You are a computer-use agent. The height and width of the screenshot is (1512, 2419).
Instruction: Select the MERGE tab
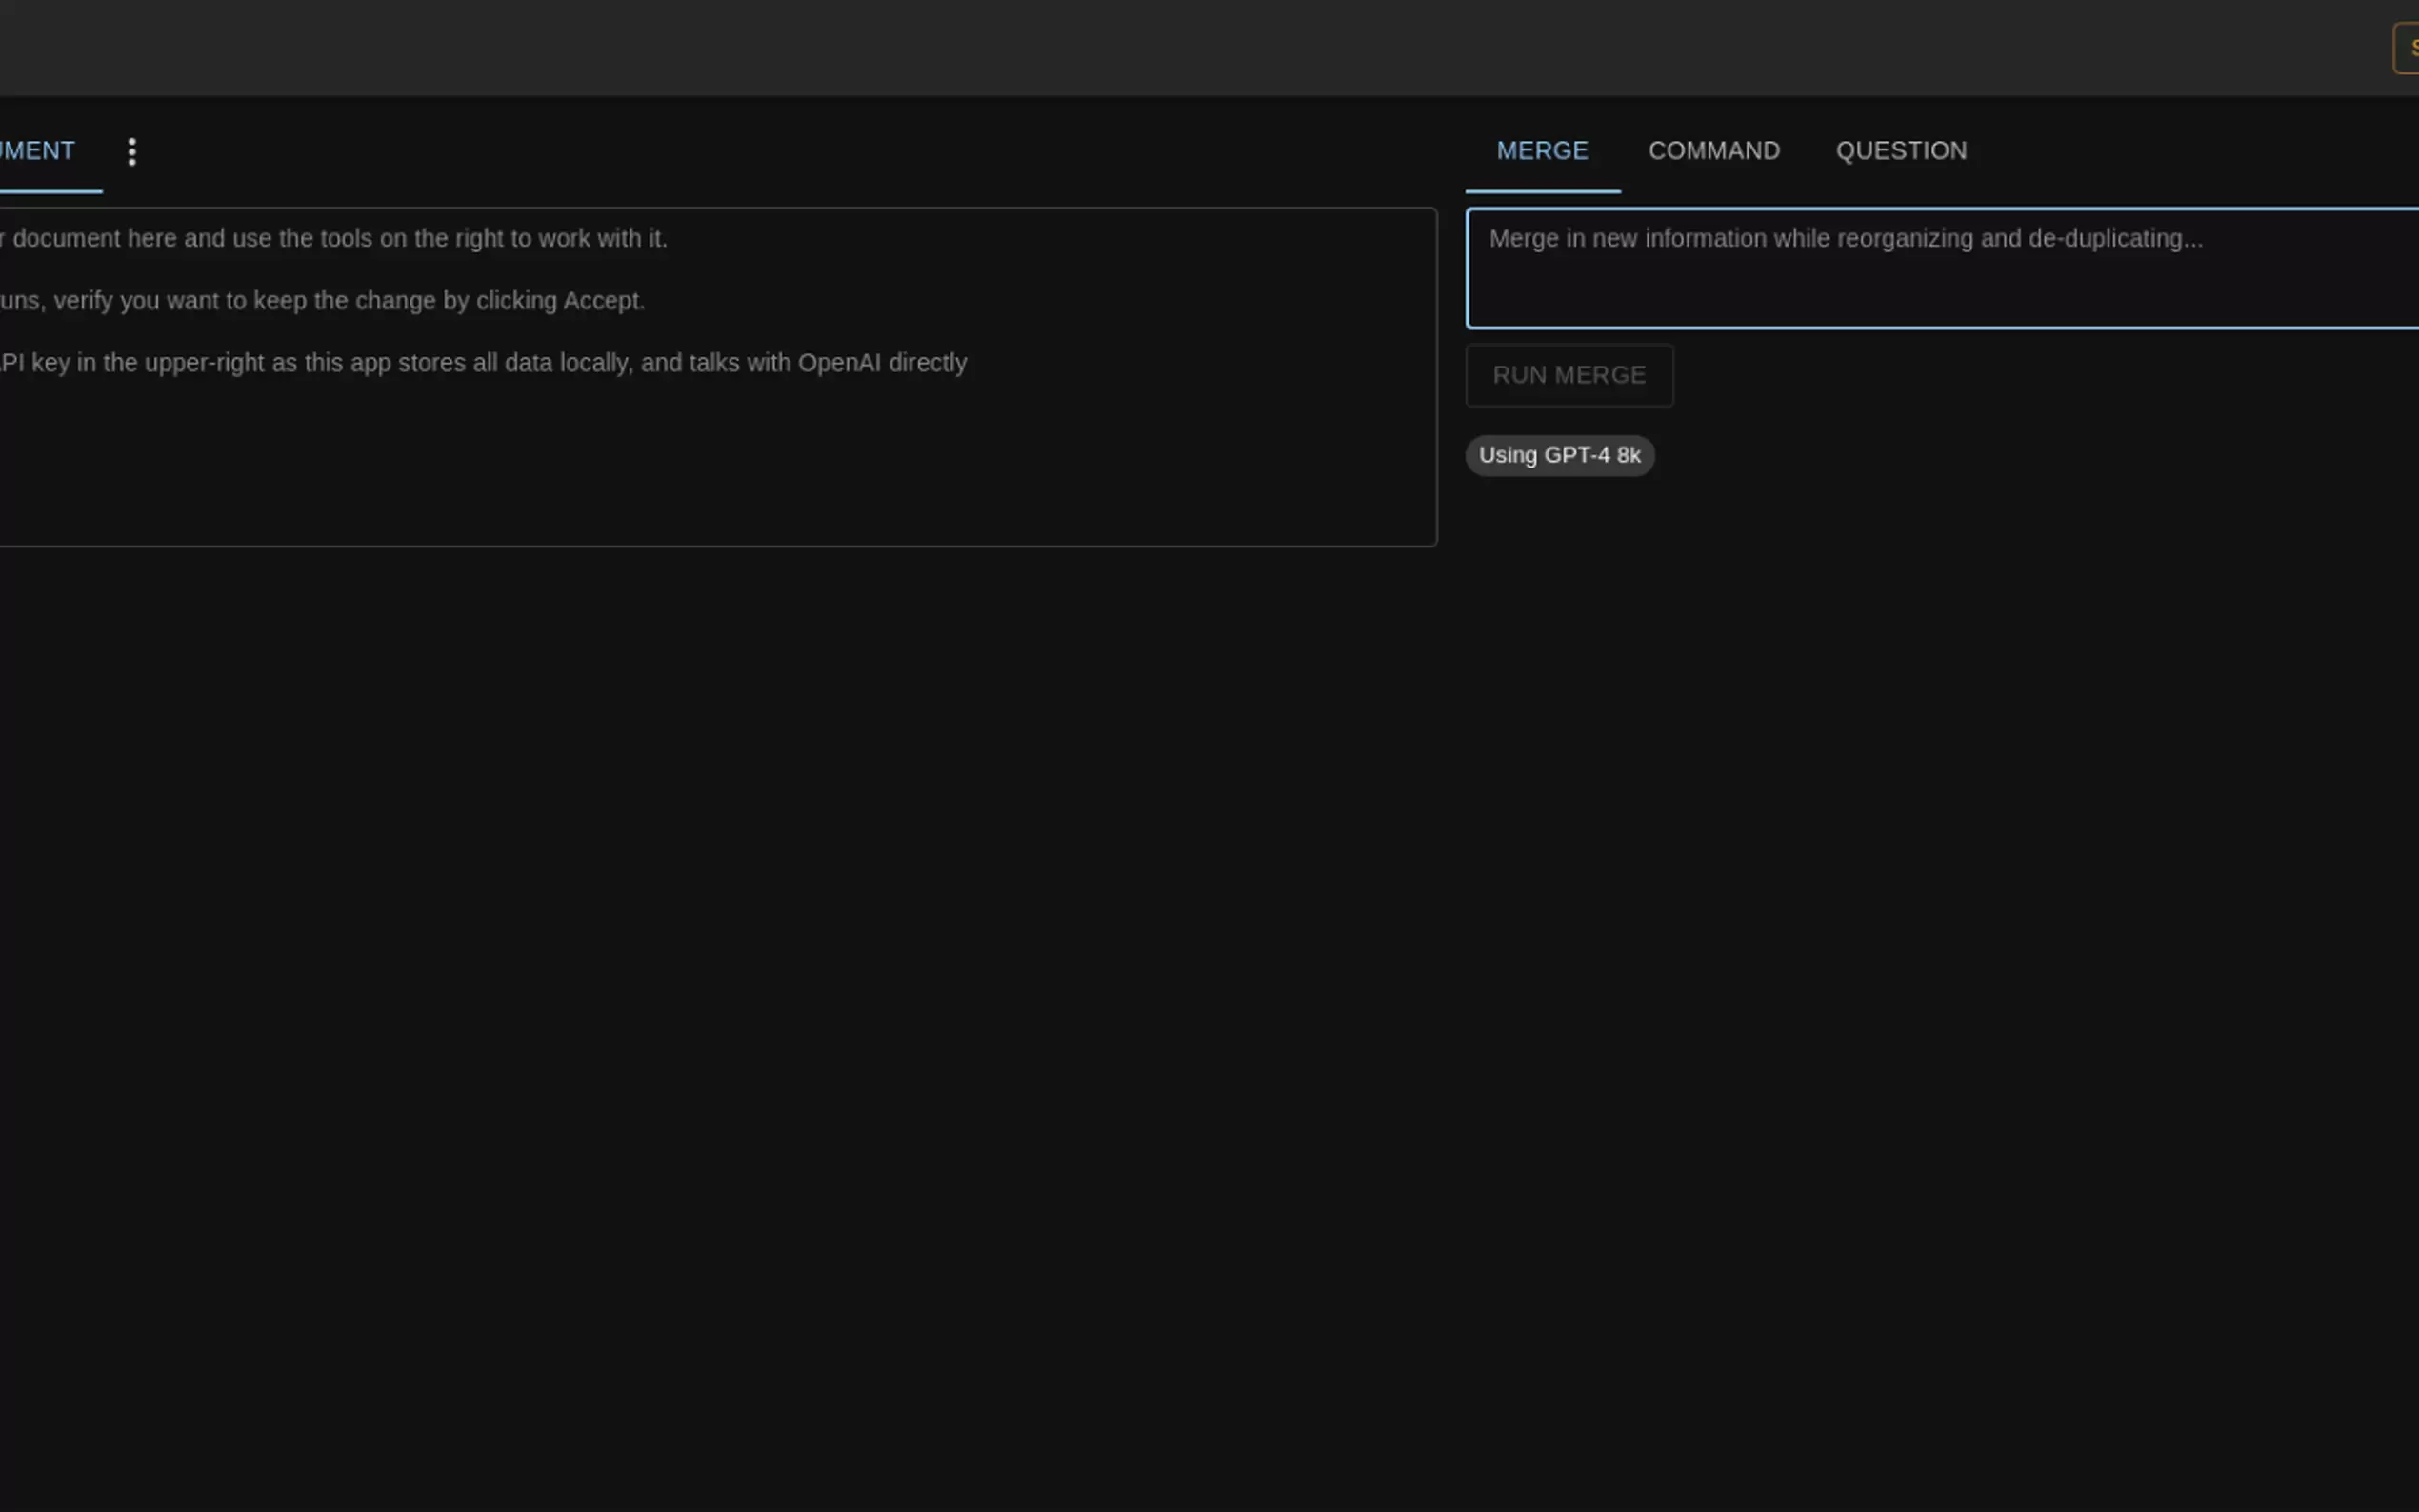[1541, 151]
